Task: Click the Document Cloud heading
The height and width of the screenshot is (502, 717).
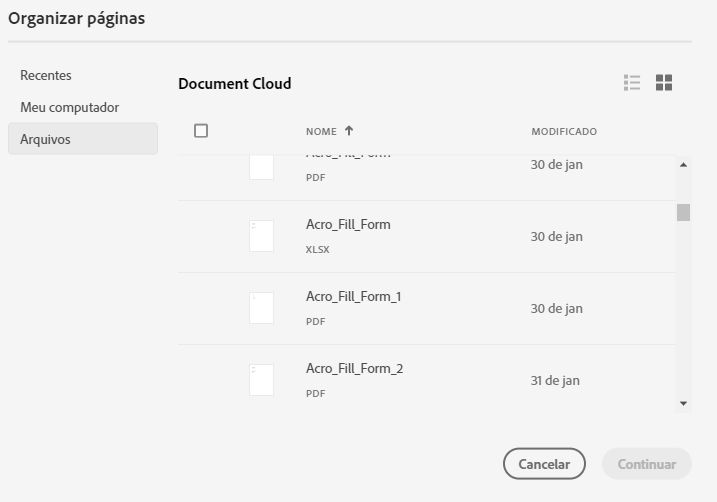Action: pos(235,84)
